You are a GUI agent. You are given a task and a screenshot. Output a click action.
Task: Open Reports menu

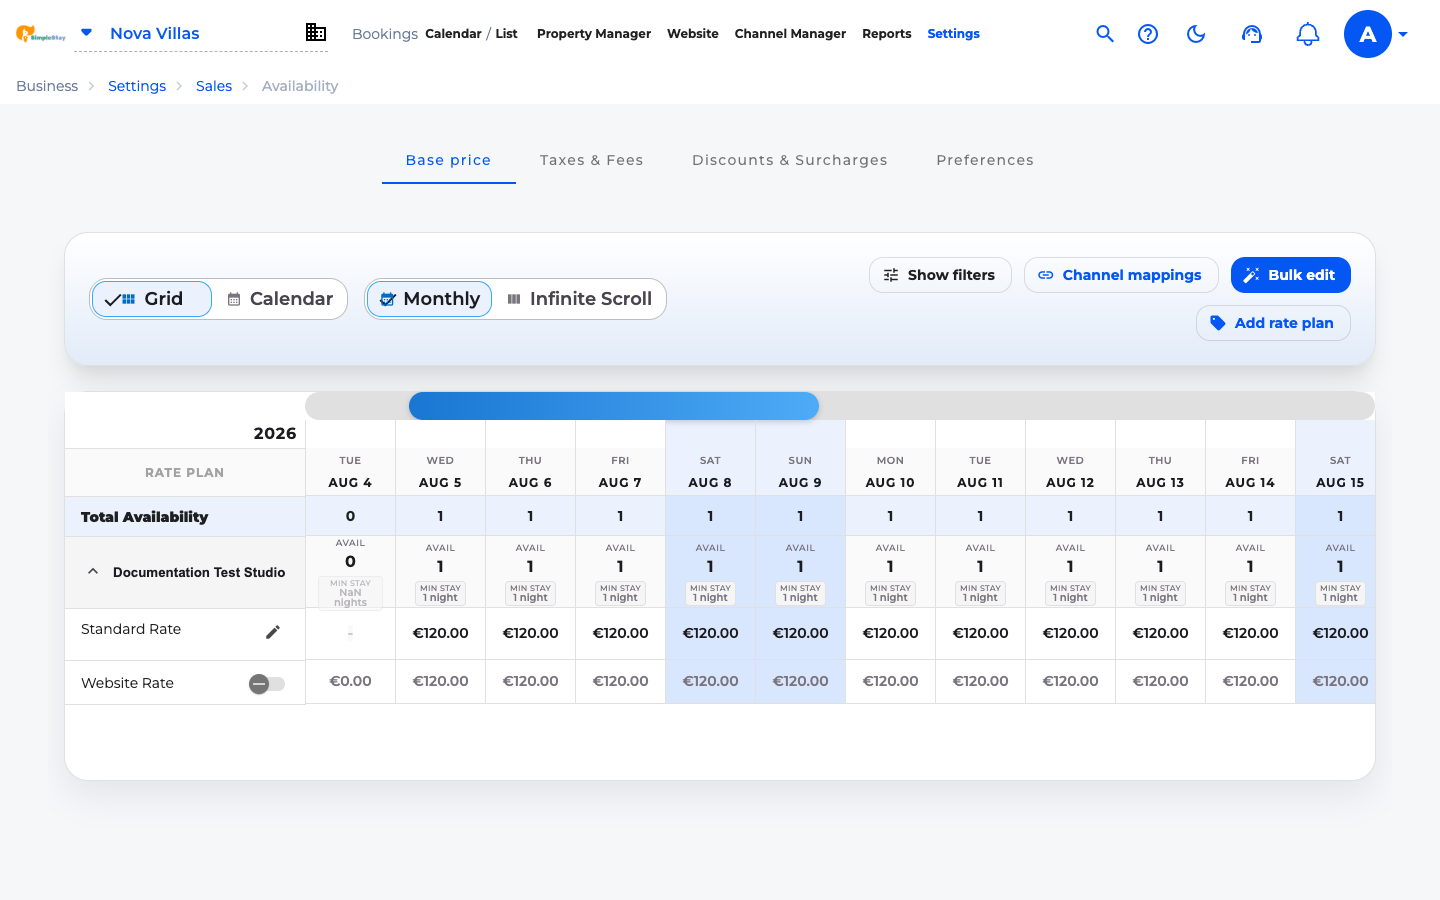point(887,34)
